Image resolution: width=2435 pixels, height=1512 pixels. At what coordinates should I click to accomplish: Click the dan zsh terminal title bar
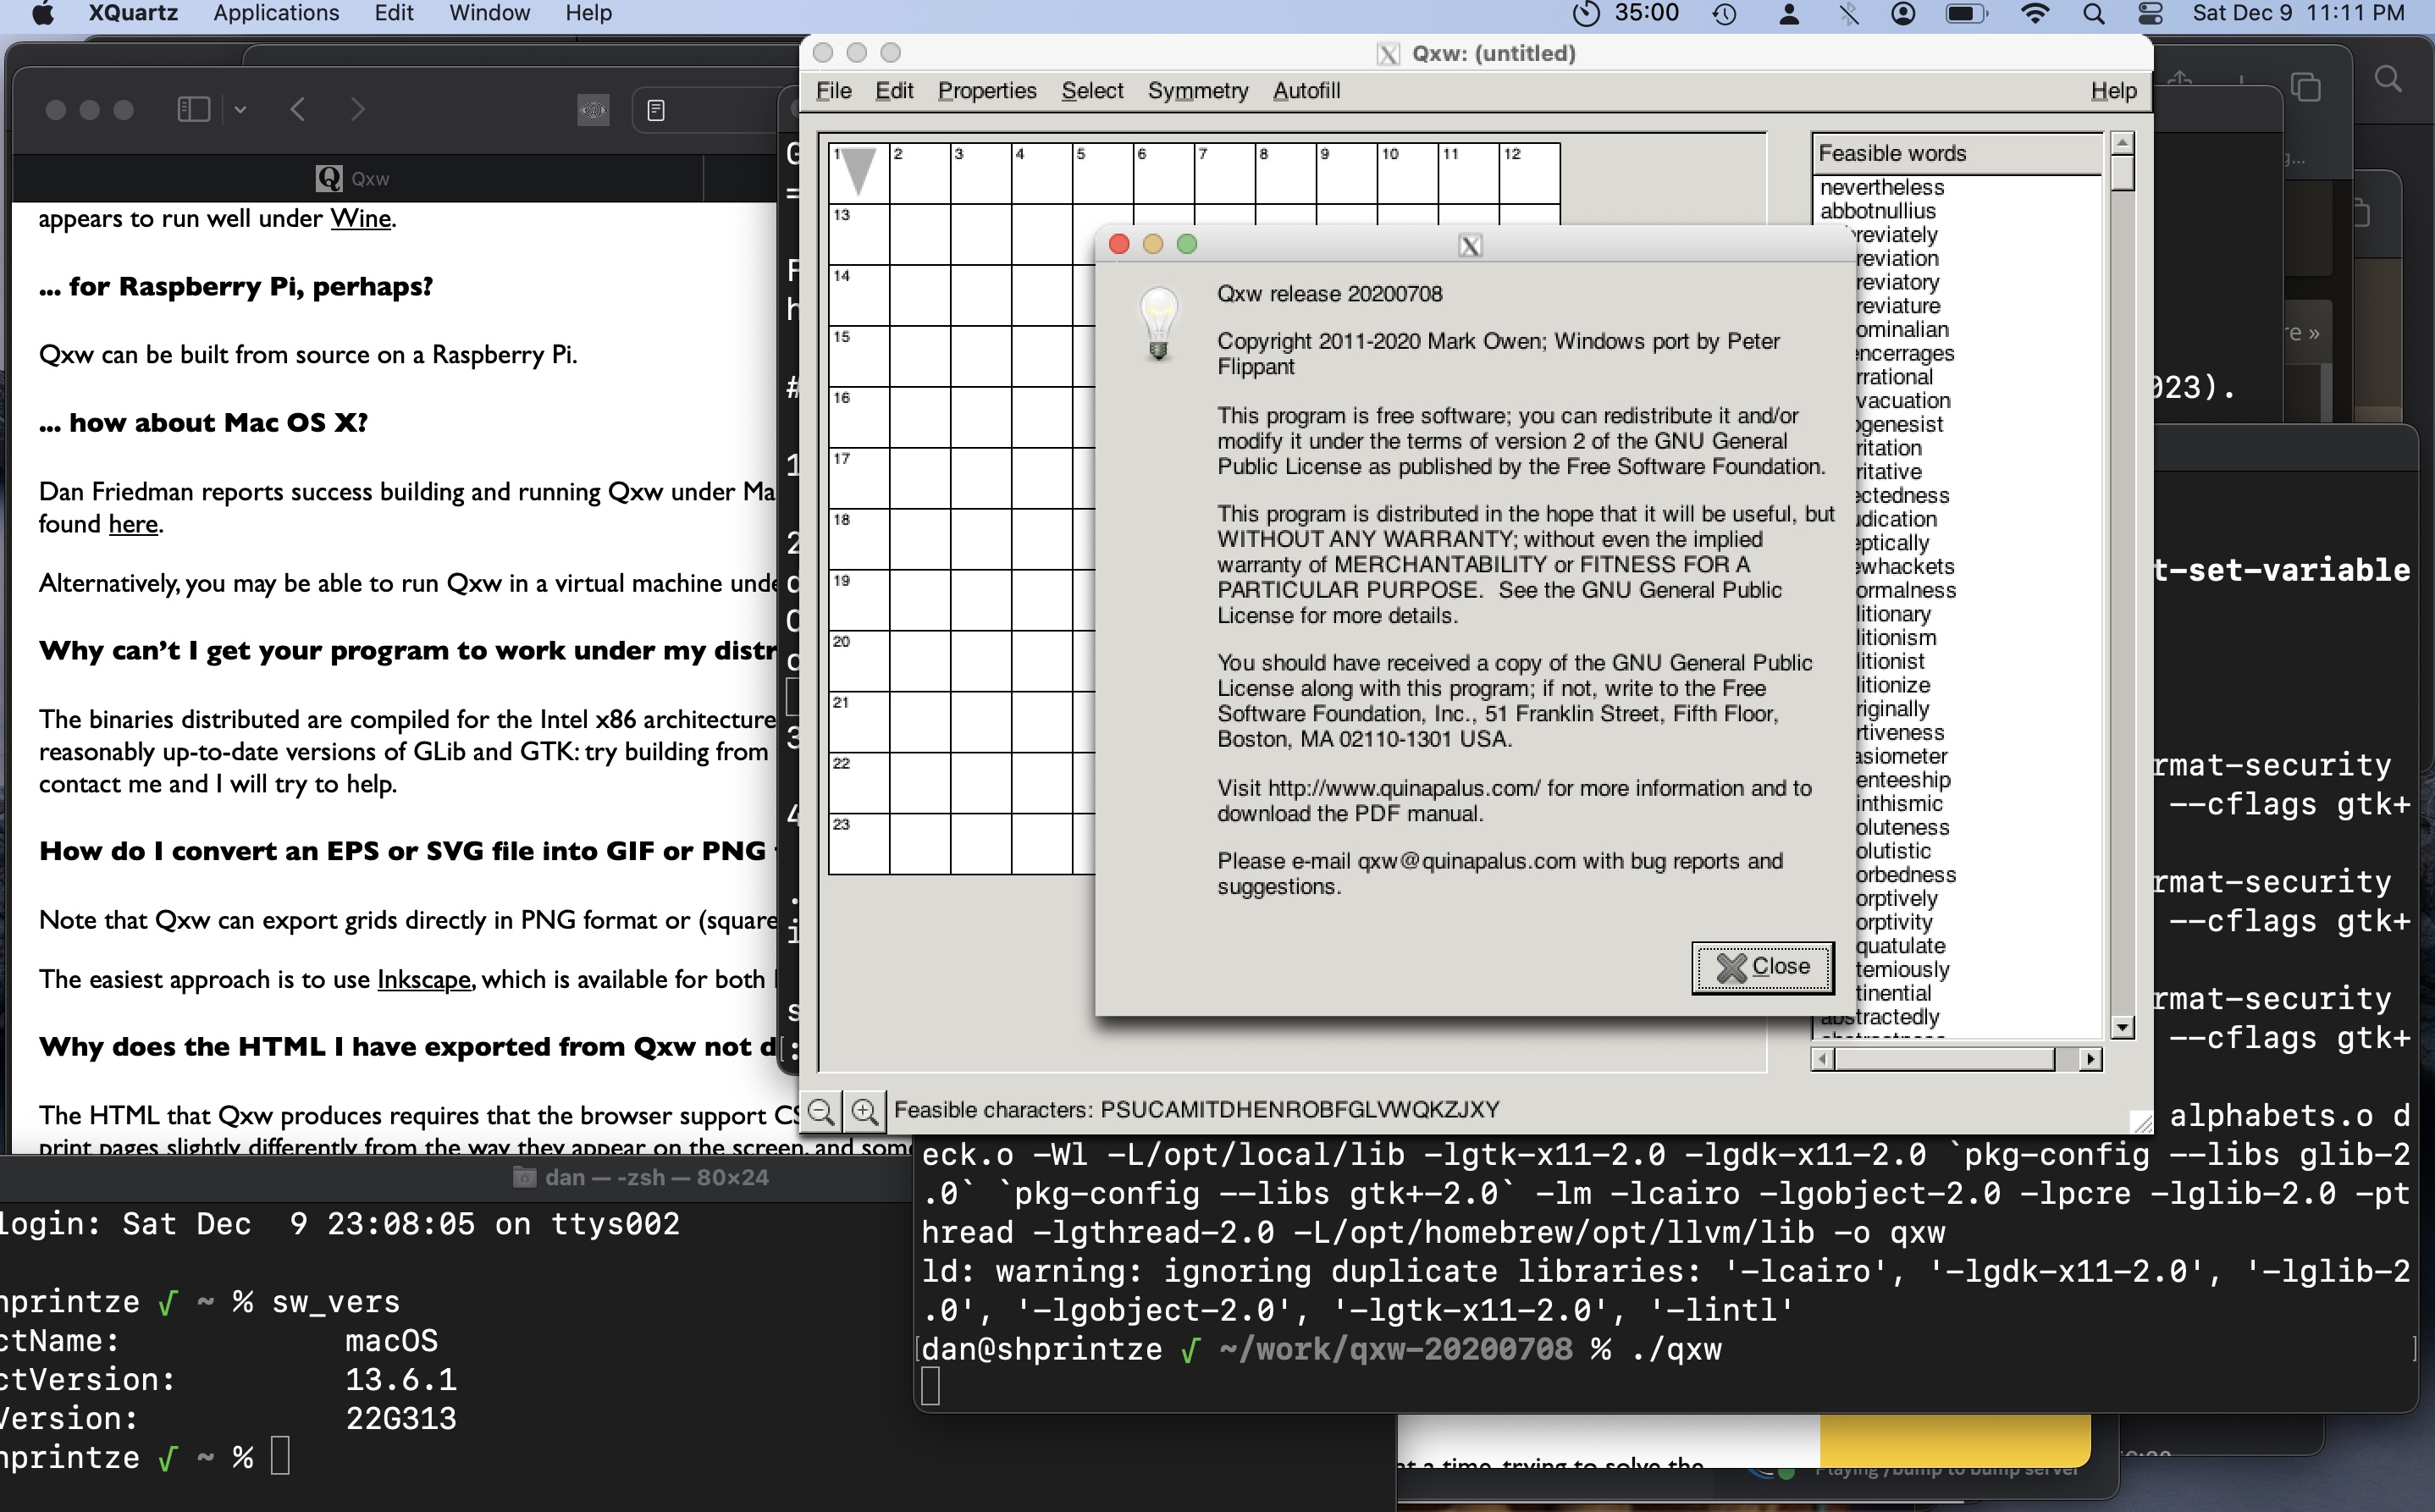point(640,1177)
